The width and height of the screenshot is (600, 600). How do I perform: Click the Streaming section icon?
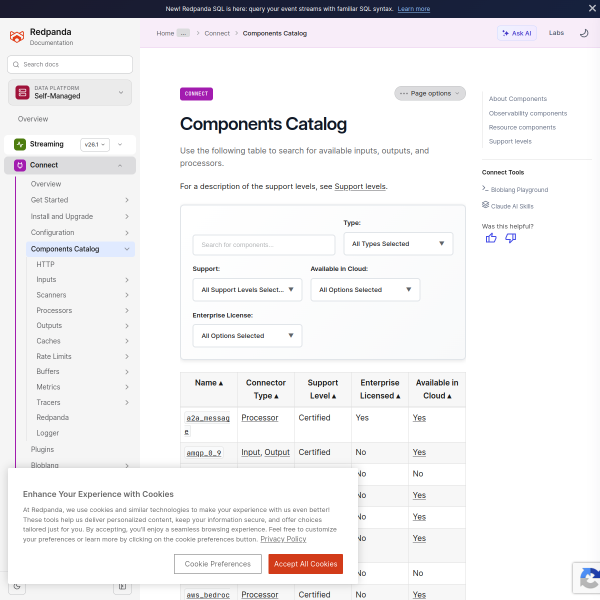(20, 144)
